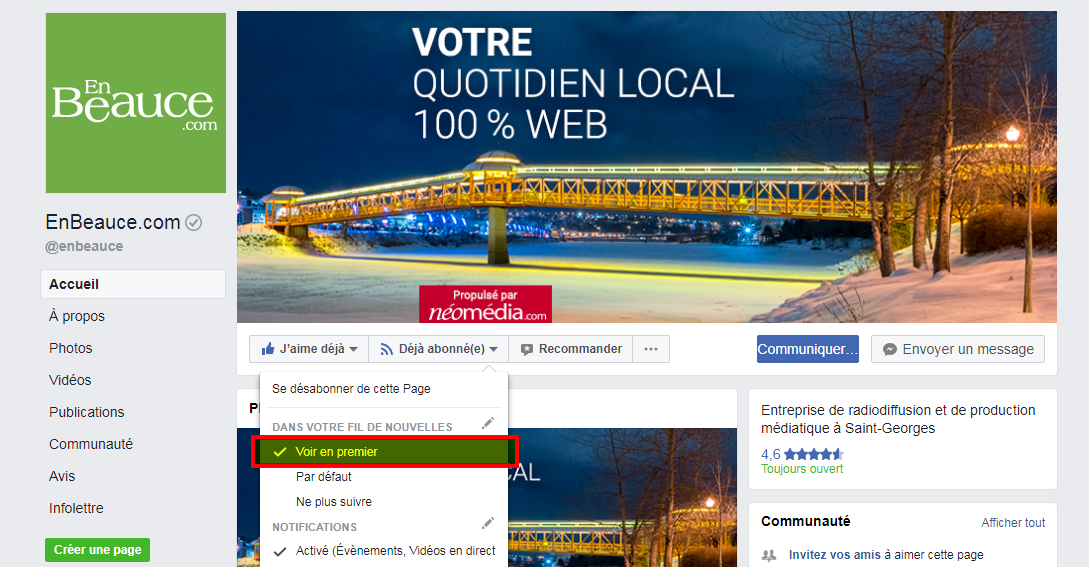1089x567 pixels.
Task: Edit news feed preferences pencil icon
Action: [x=488, y=422]
